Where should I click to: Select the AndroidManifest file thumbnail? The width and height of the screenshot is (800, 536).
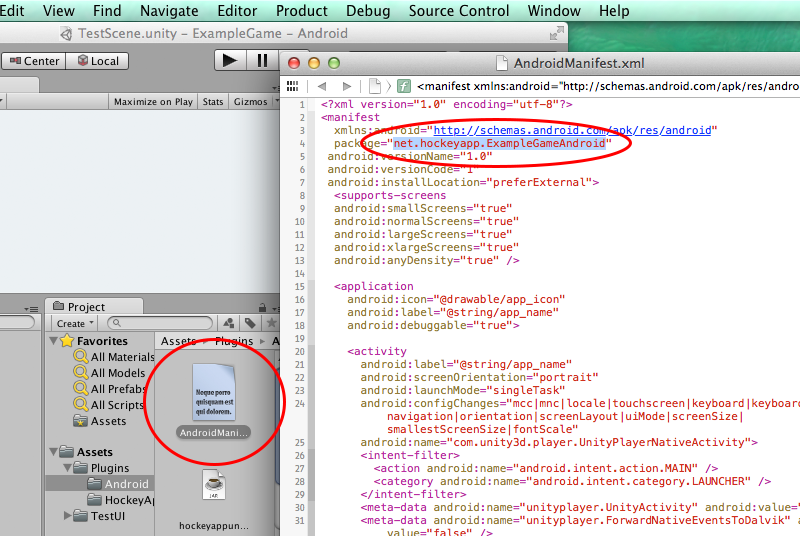(214, 393)
